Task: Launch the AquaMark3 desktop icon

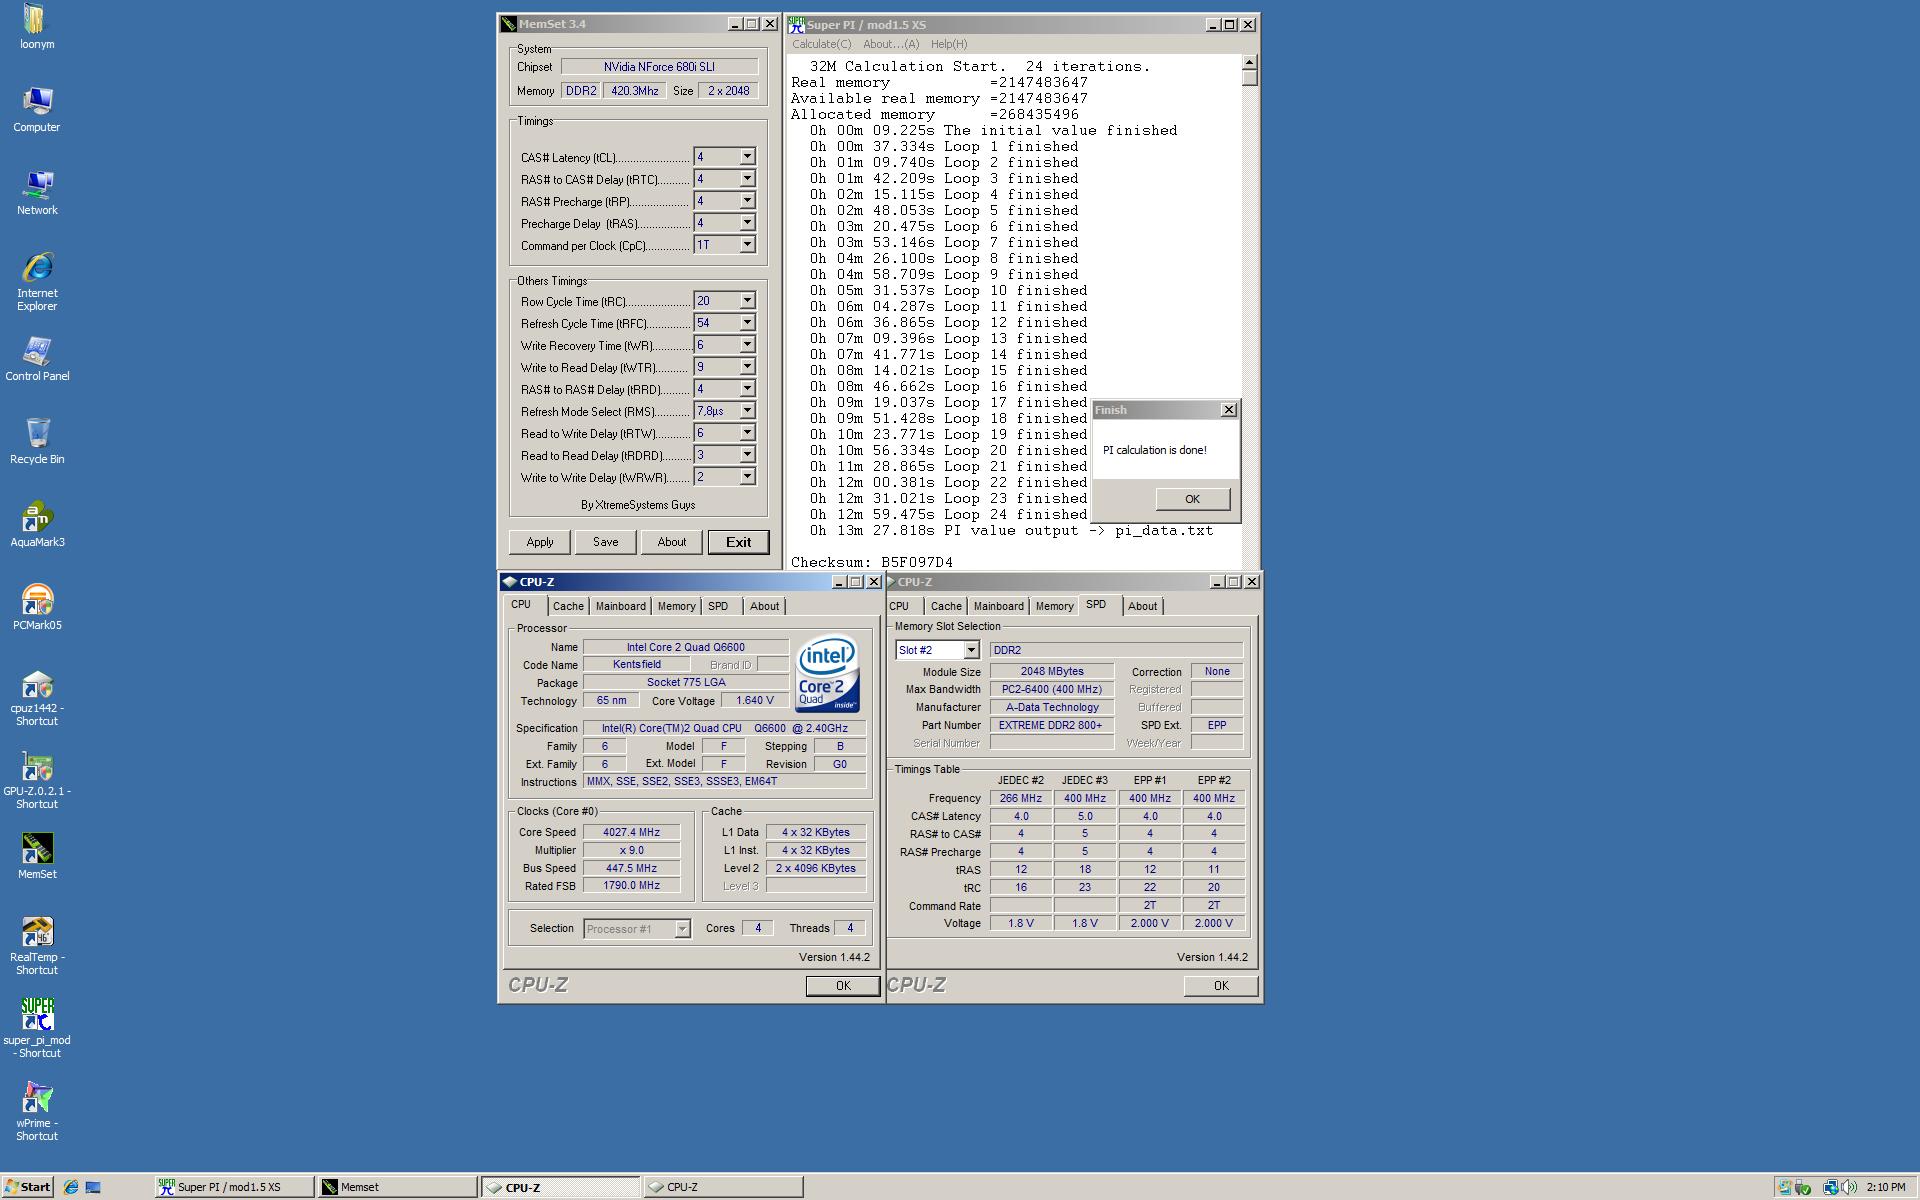Action: [36, 524]
